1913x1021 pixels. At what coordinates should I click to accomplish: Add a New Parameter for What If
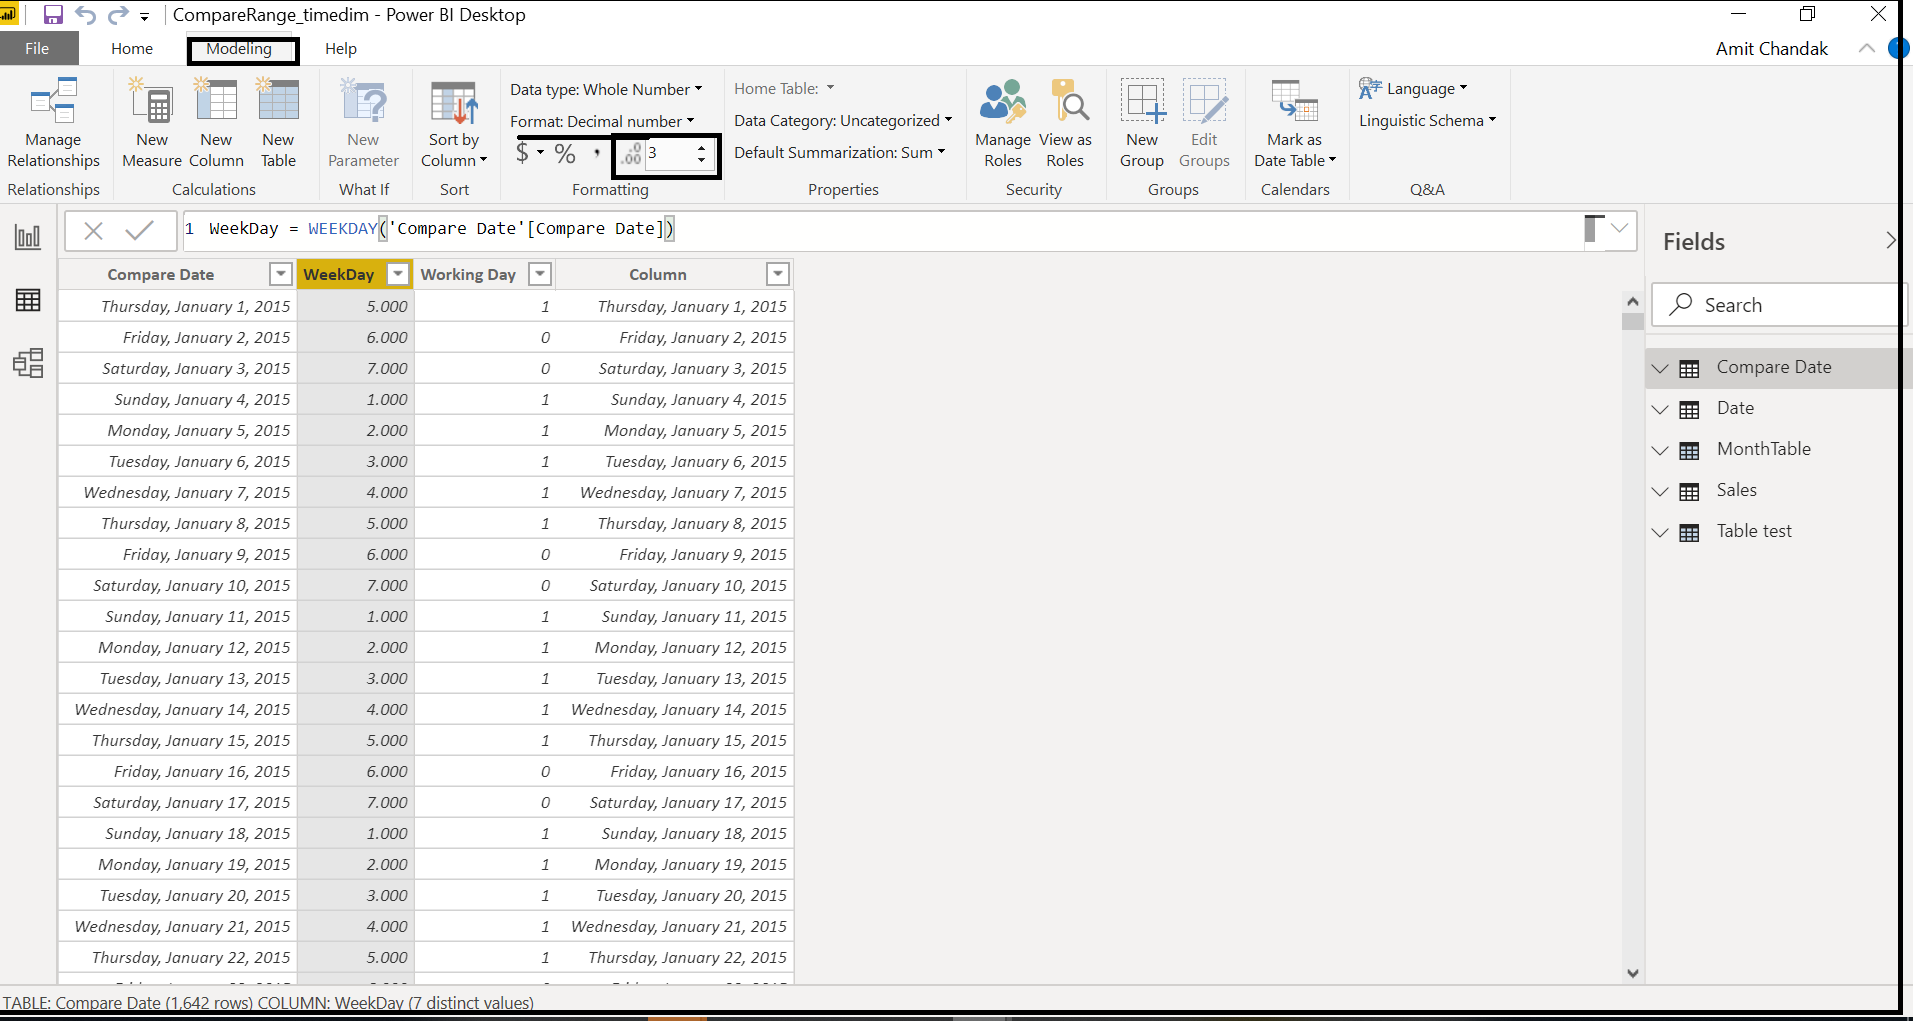[363, 123]
